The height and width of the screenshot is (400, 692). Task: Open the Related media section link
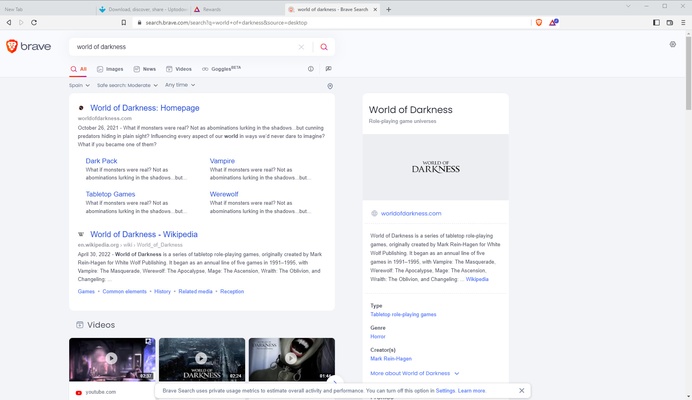tap(196, 291)
